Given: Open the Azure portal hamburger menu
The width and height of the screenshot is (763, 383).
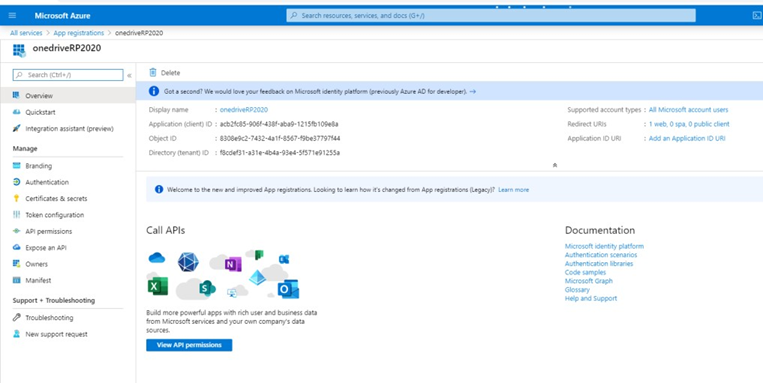Looking at the screenshot, I should tap(12, 16).
